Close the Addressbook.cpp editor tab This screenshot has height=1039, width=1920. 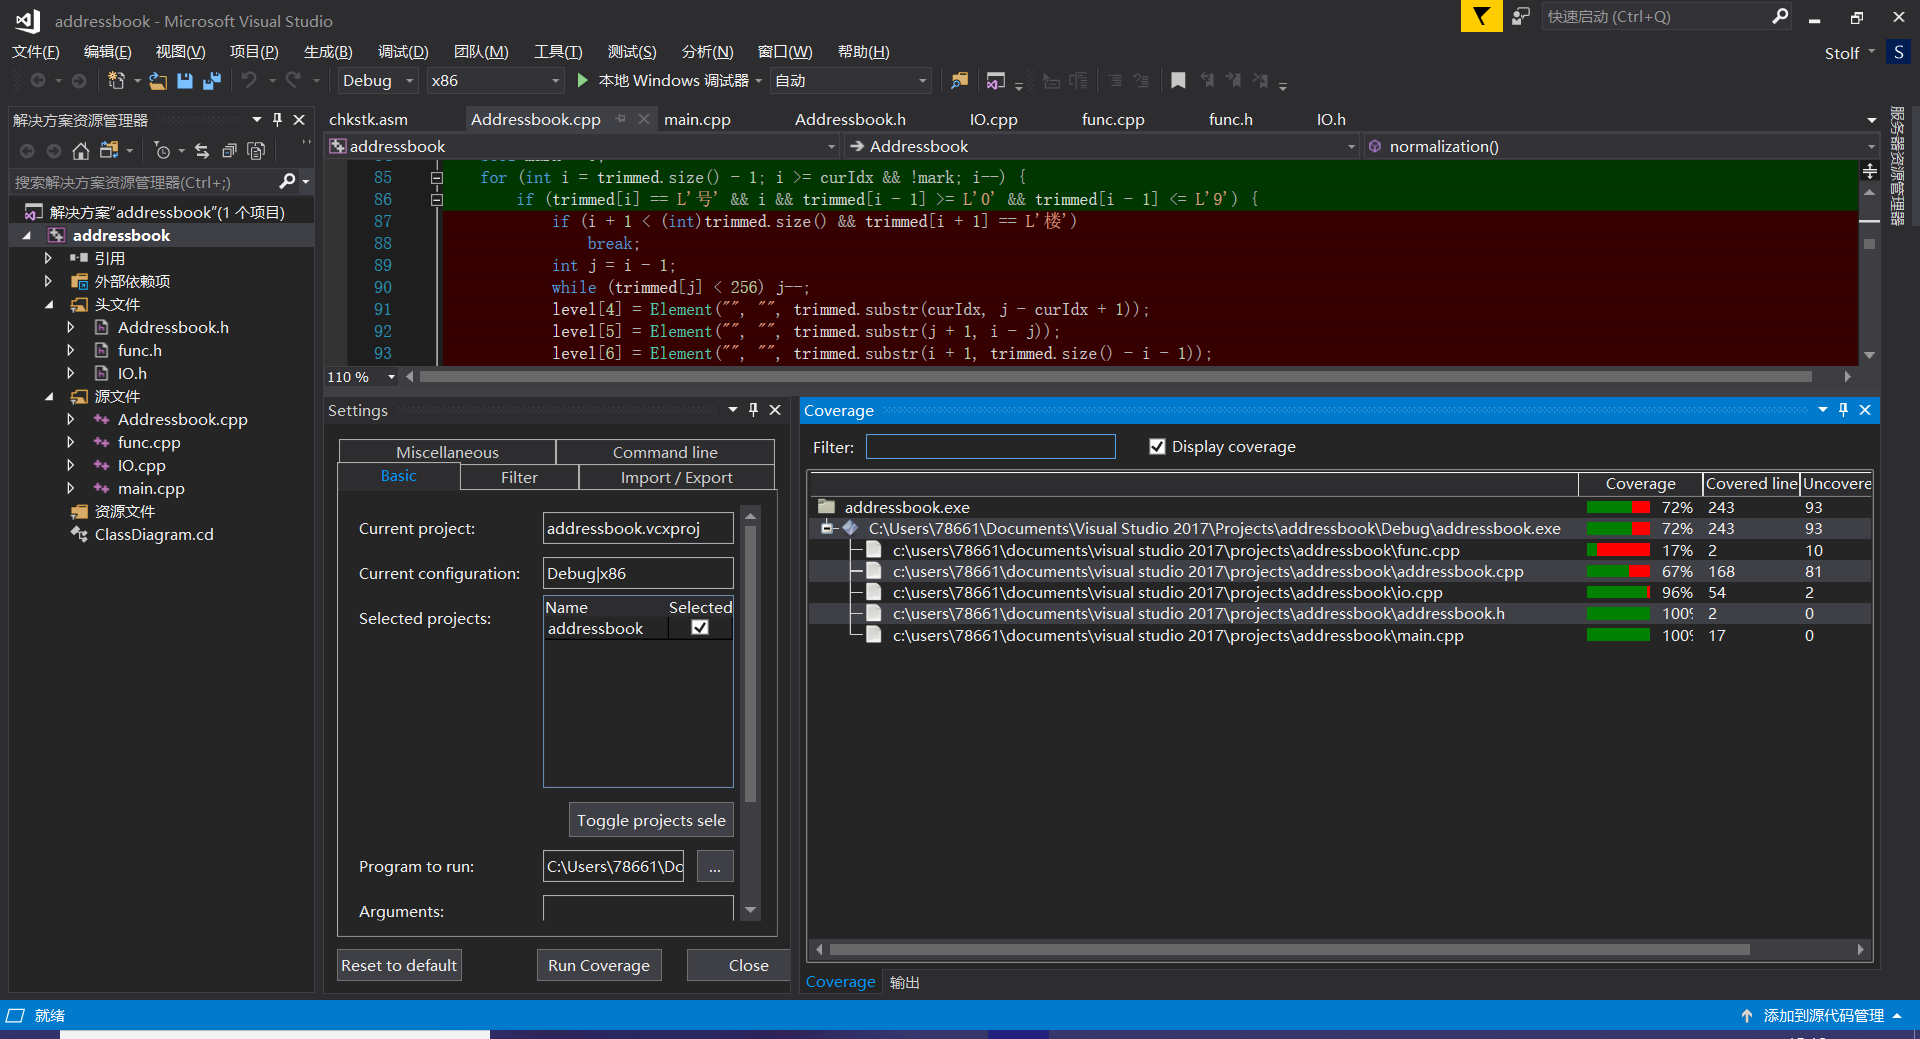tap(644, 119)
